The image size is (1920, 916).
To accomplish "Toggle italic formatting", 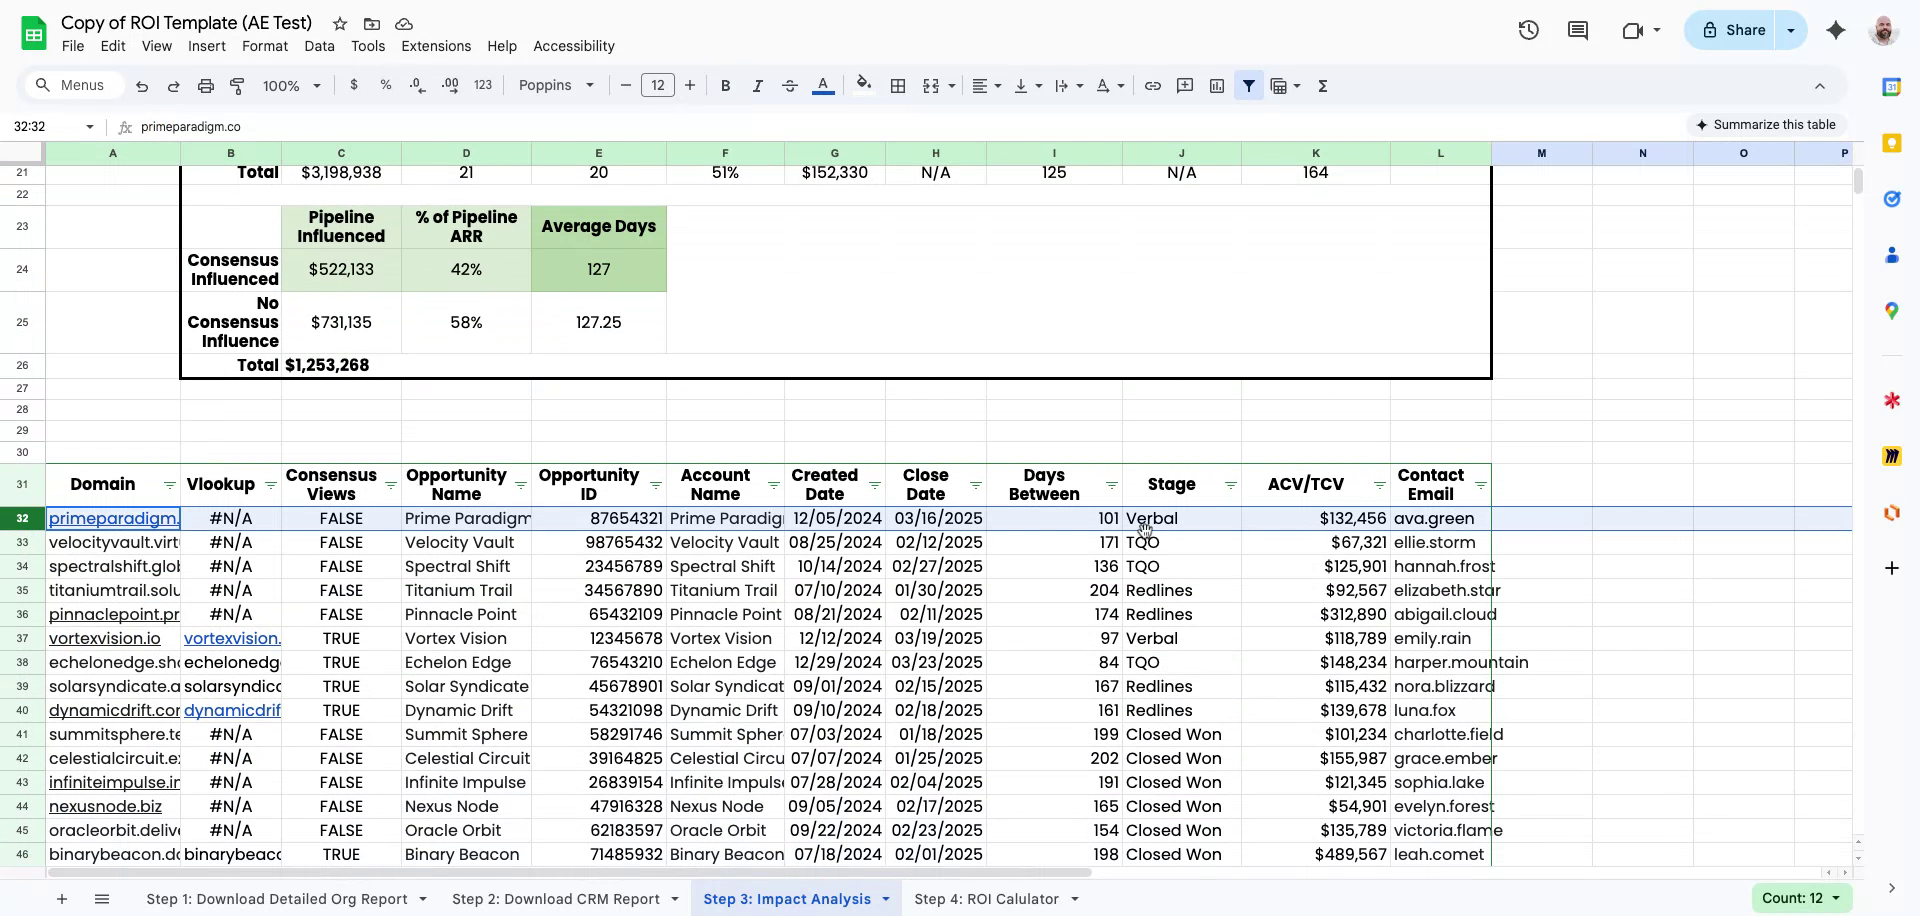I will [x=757, y=86].
